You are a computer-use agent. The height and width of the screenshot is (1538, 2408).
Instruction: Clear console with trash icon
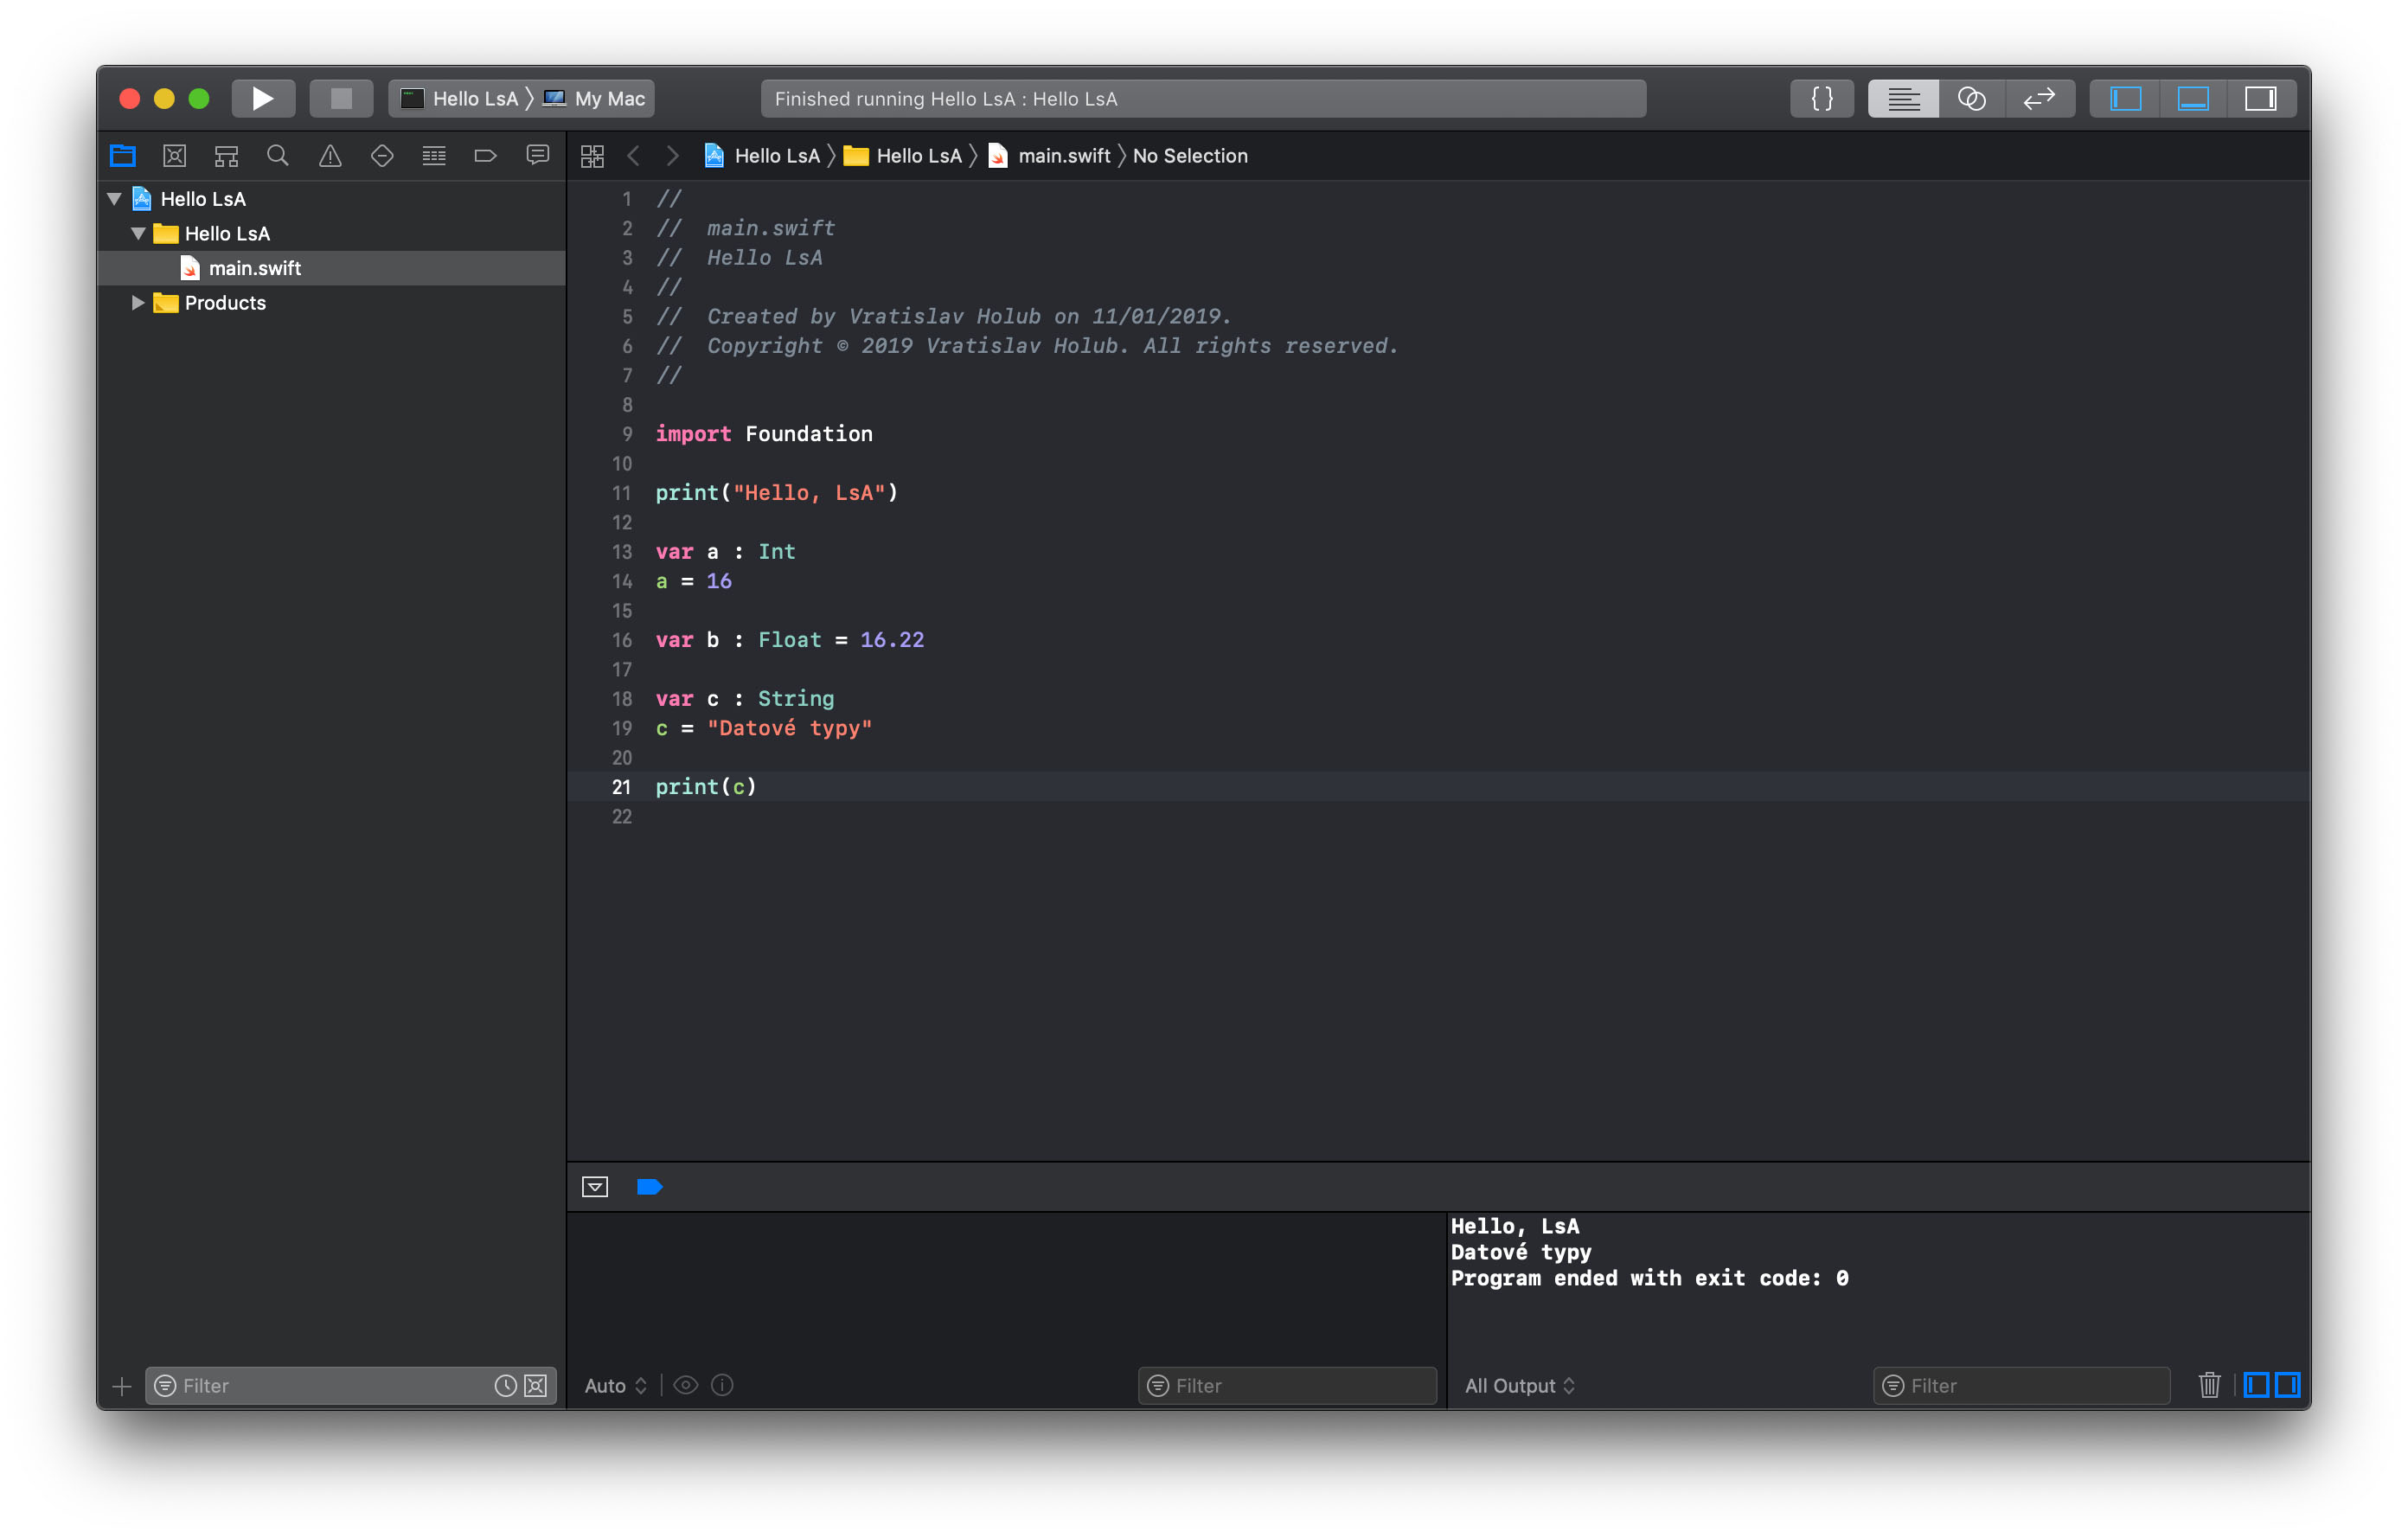click(x=2209, y=1385)
